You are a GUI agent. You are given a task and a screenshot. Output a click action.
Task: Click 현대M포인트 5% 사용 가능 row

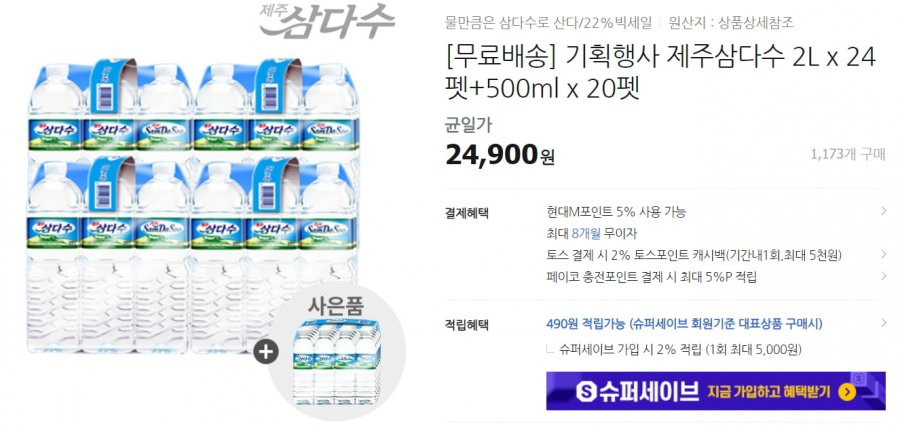coord(718,212)
